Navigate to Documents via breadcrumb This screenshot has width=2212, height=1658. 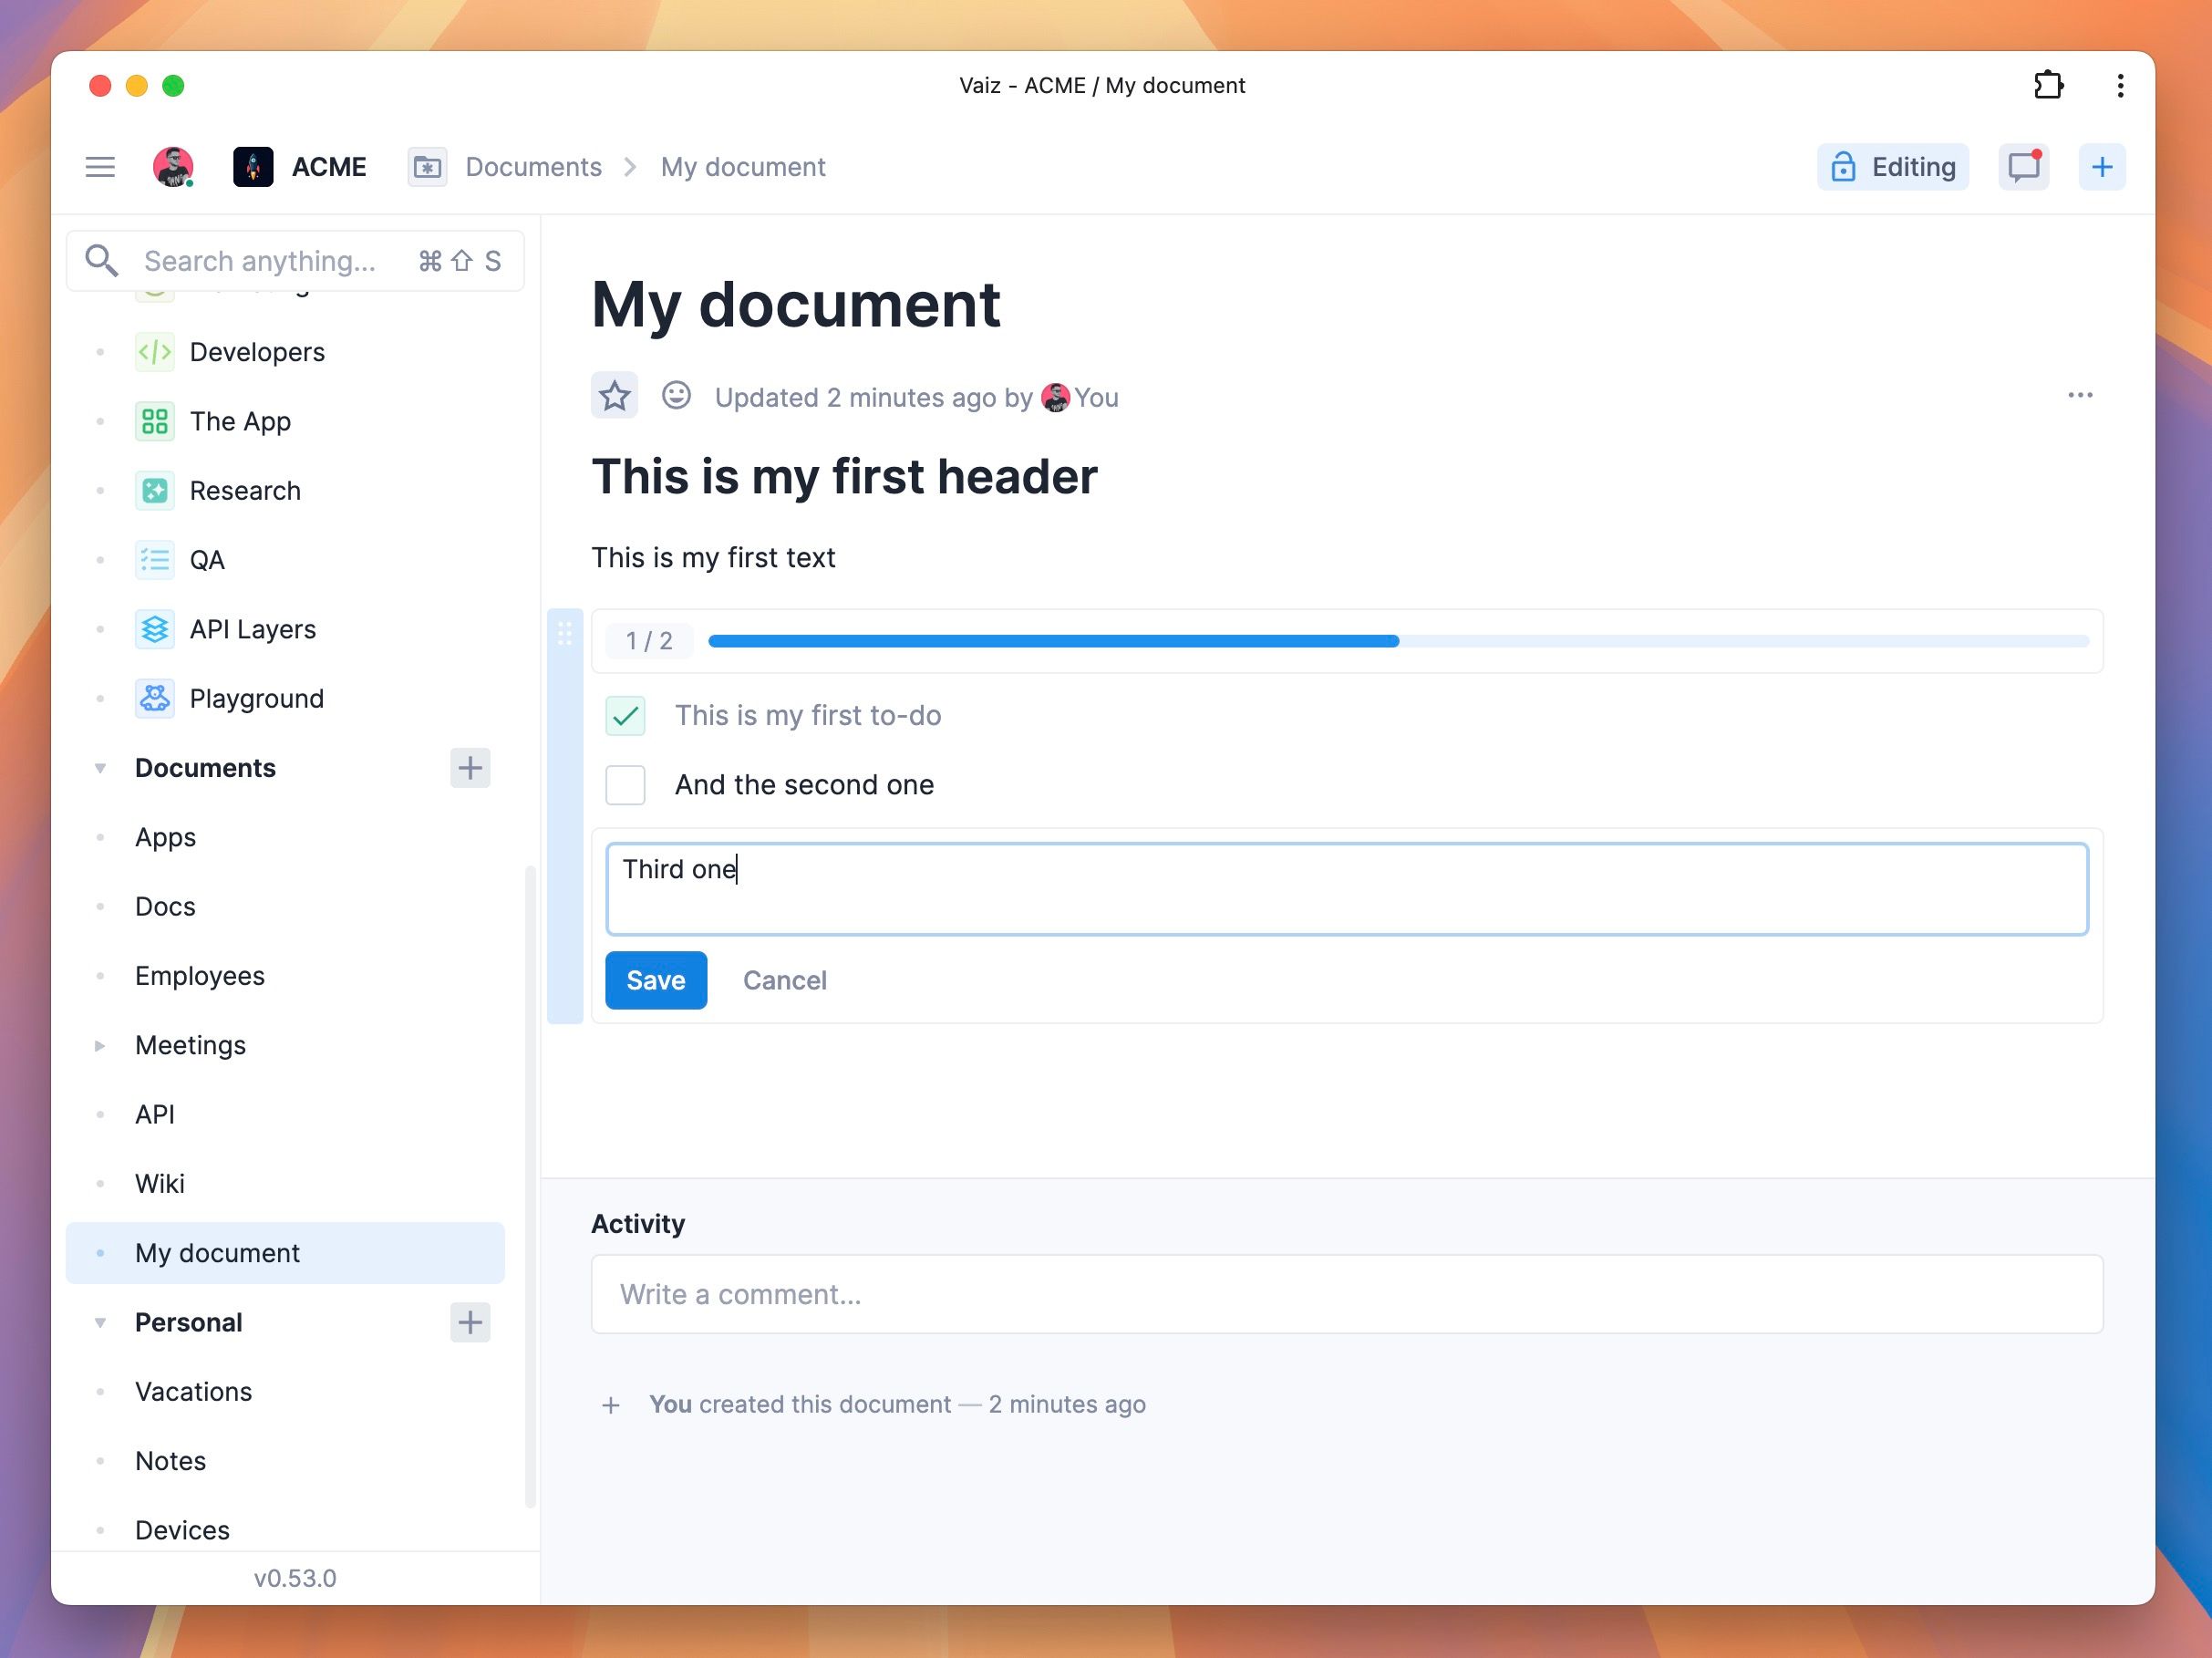click(x=533, y=166)
